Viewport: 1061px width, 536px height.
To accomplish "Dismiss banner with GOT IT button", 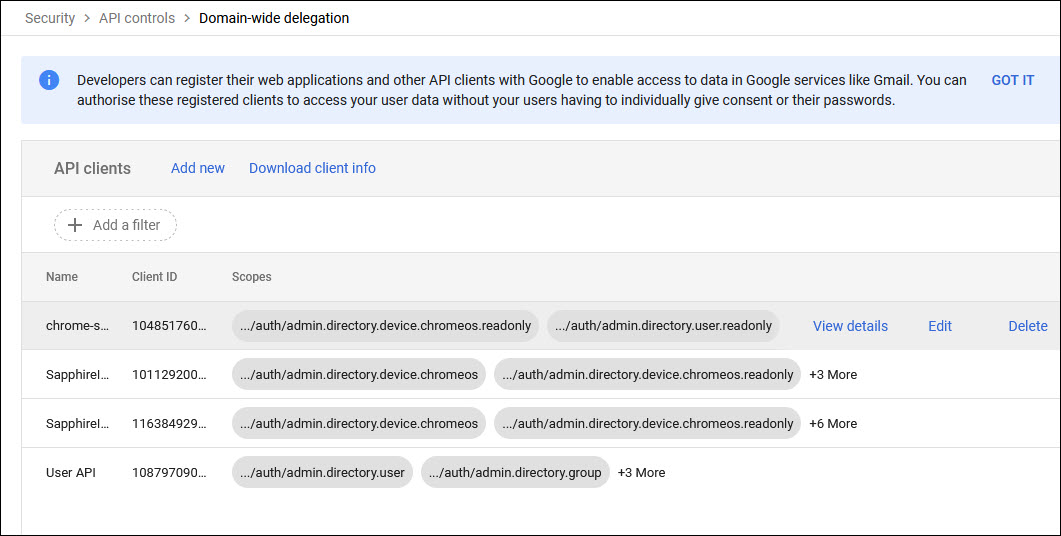I will 1012,80.
